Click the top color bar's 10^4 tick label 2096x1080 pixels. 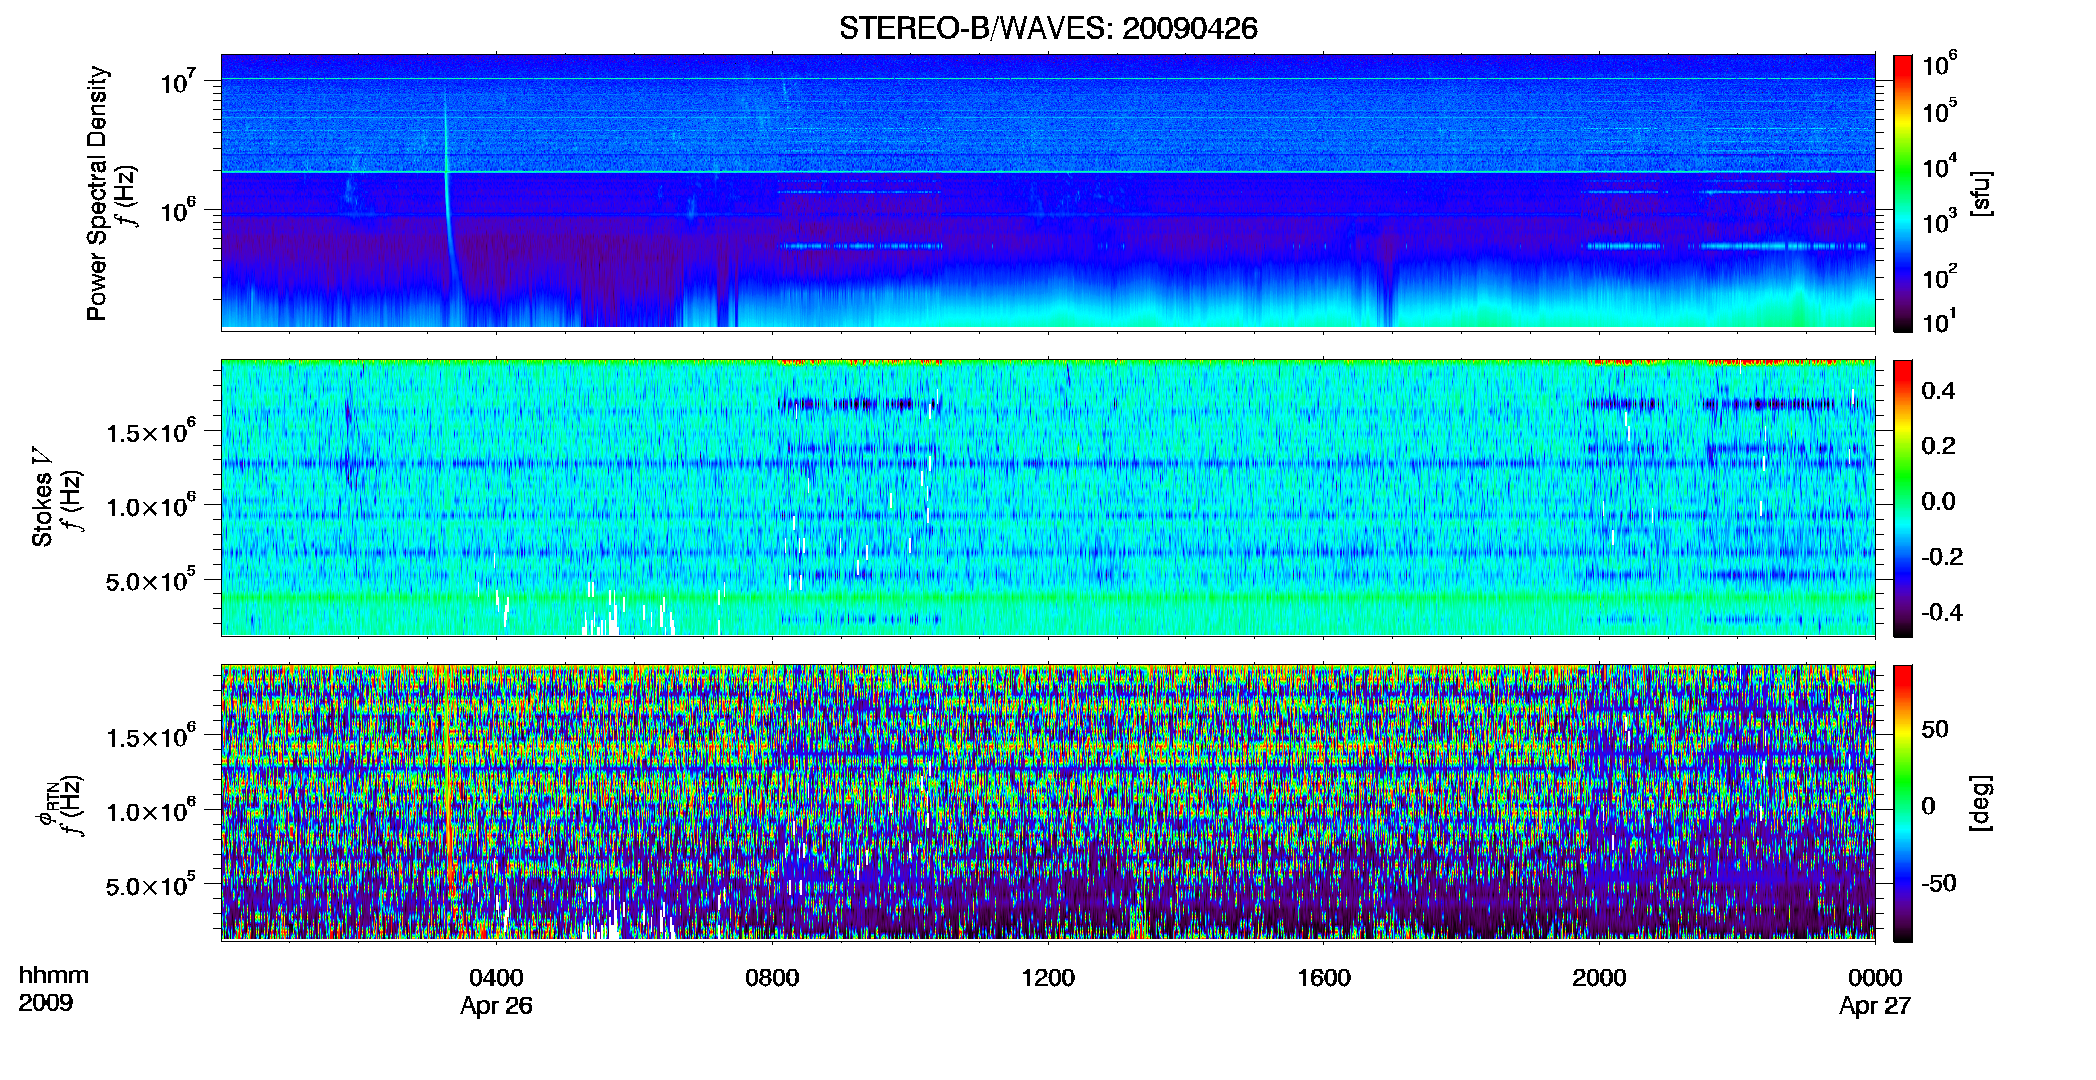pyautogui.click(x=1939, y=166)
